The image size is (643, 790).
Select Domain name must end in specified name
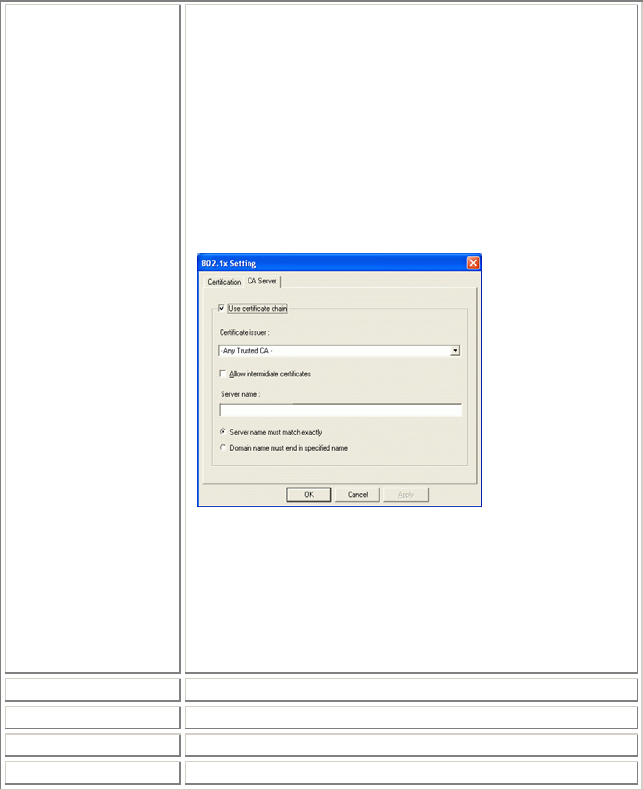click(222, 447)
